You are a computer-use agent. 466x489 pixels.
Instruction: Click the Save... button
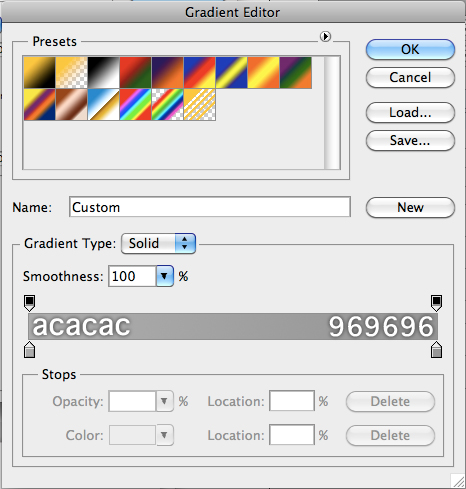410,141
